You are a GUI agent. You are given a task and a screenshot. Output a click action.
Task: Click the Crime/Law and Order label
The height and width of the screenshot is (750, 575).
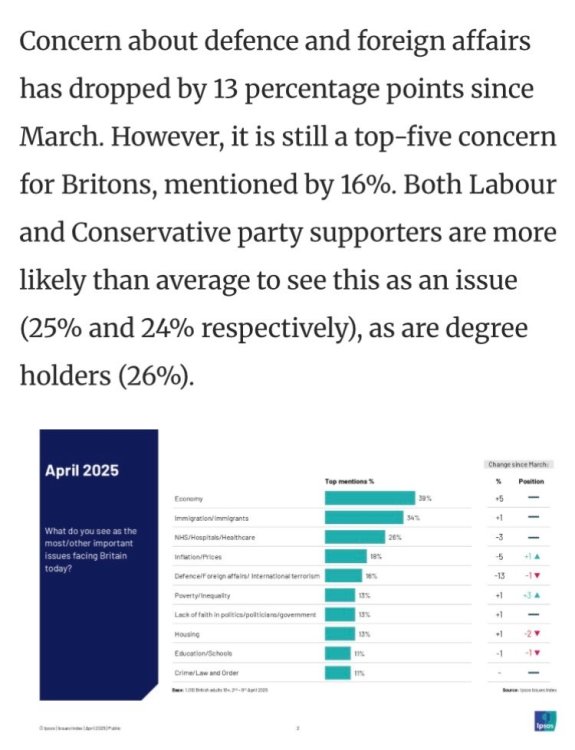pos(207,673)
